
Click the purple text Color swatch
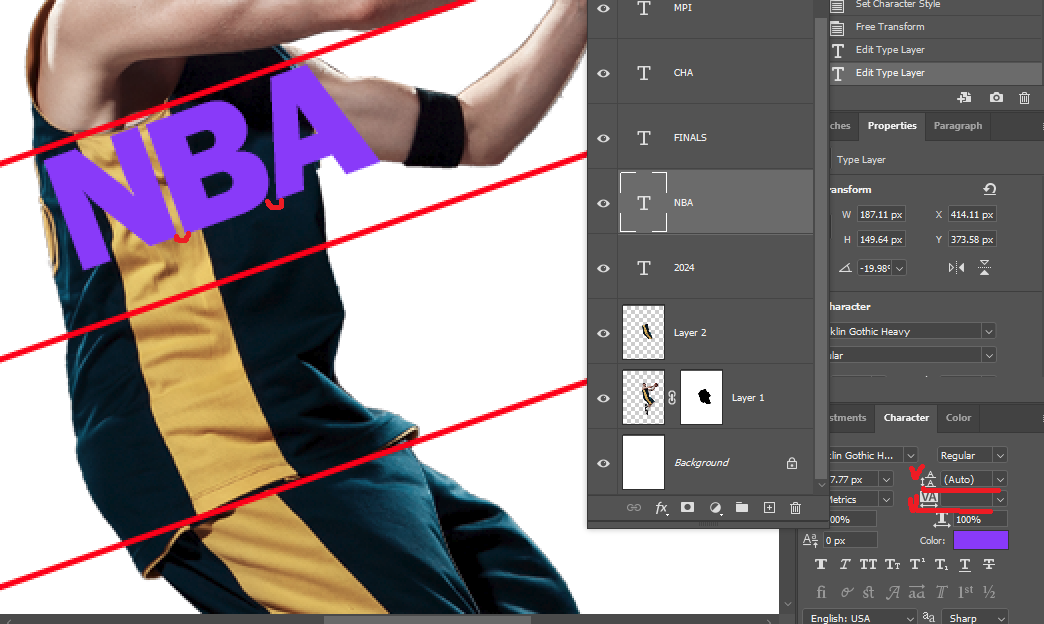pos(981,540)
